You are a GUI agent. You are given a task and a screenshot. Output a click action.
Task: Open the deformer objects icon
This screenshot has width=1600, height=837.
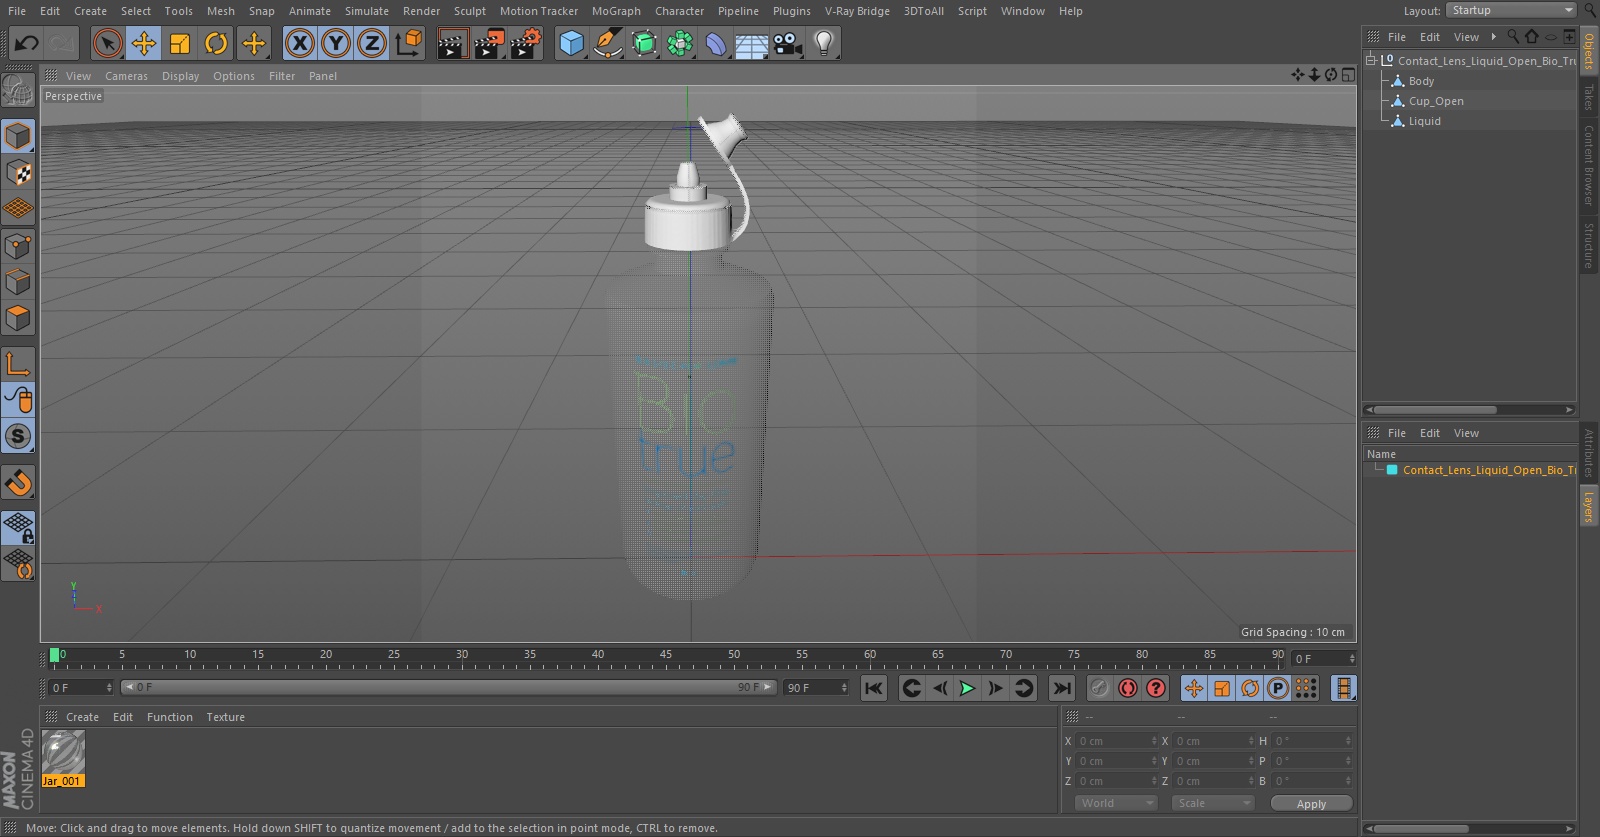(x=716, y=43)
